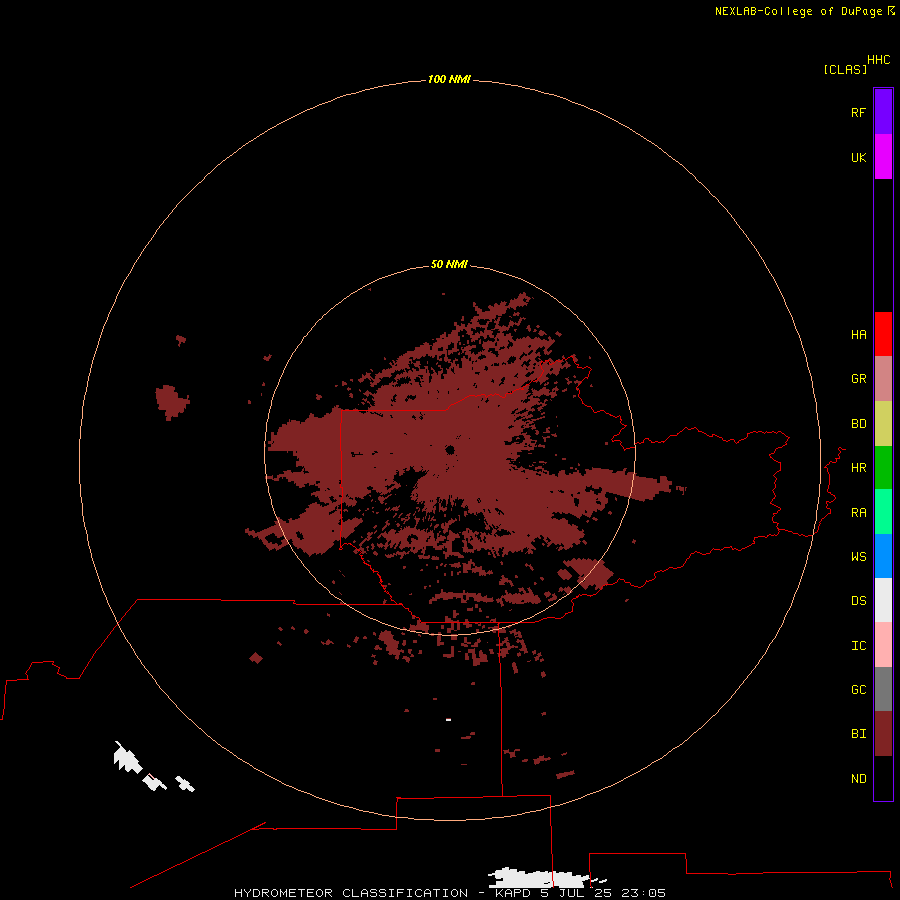This screenshot has width=900, height=900.
Task: Click the IC light pink legend swatch
Action: click(883, 645)
